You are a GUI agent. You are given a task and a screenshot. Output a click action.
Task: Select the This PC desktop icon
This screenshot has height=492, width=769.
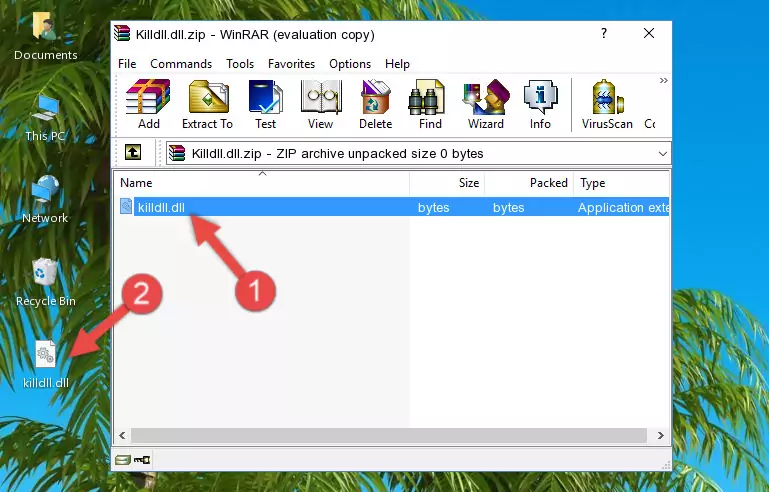tap(45, 118)
